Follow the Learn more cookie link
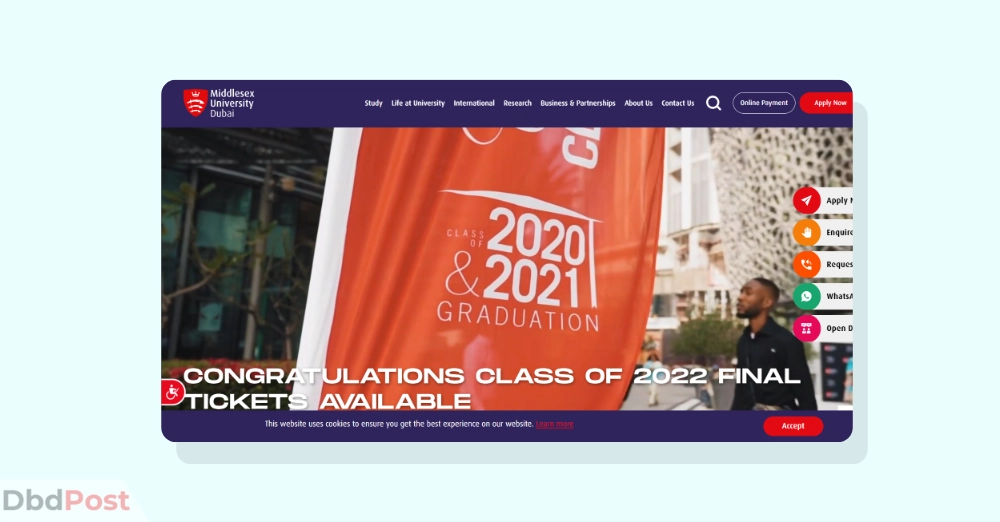The image size is (1000, 522). pyautogui.click(x=554, y=424)
